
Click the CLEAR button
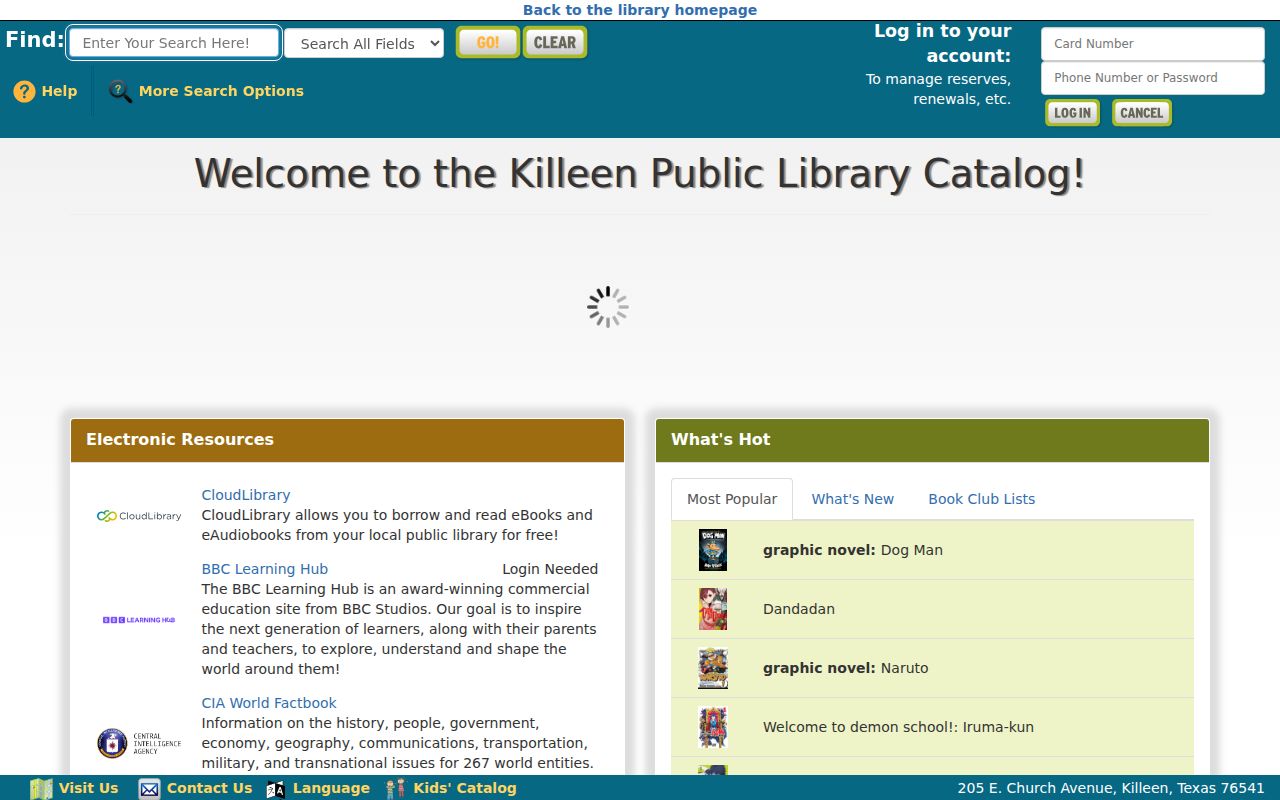555,42
